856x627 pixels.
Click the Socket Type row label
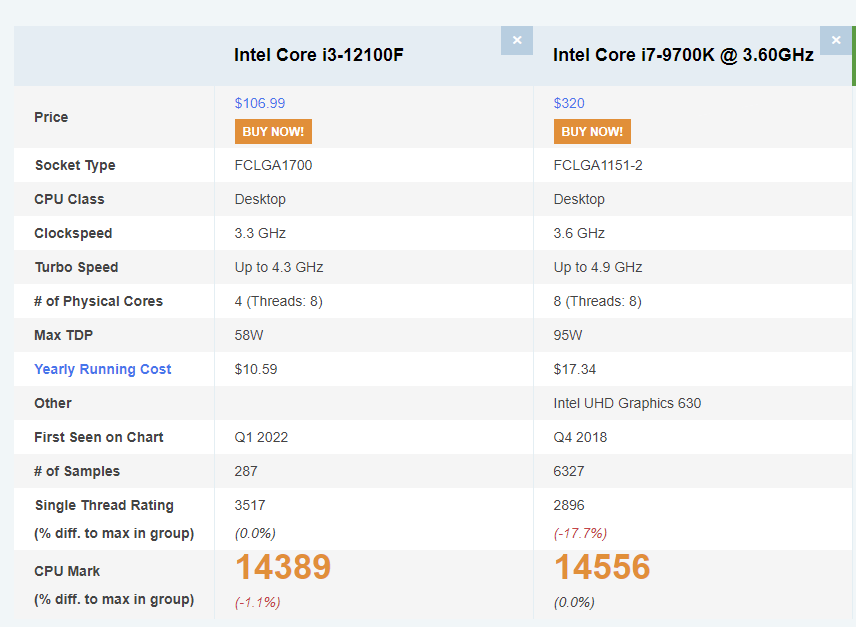click(75, 165)
